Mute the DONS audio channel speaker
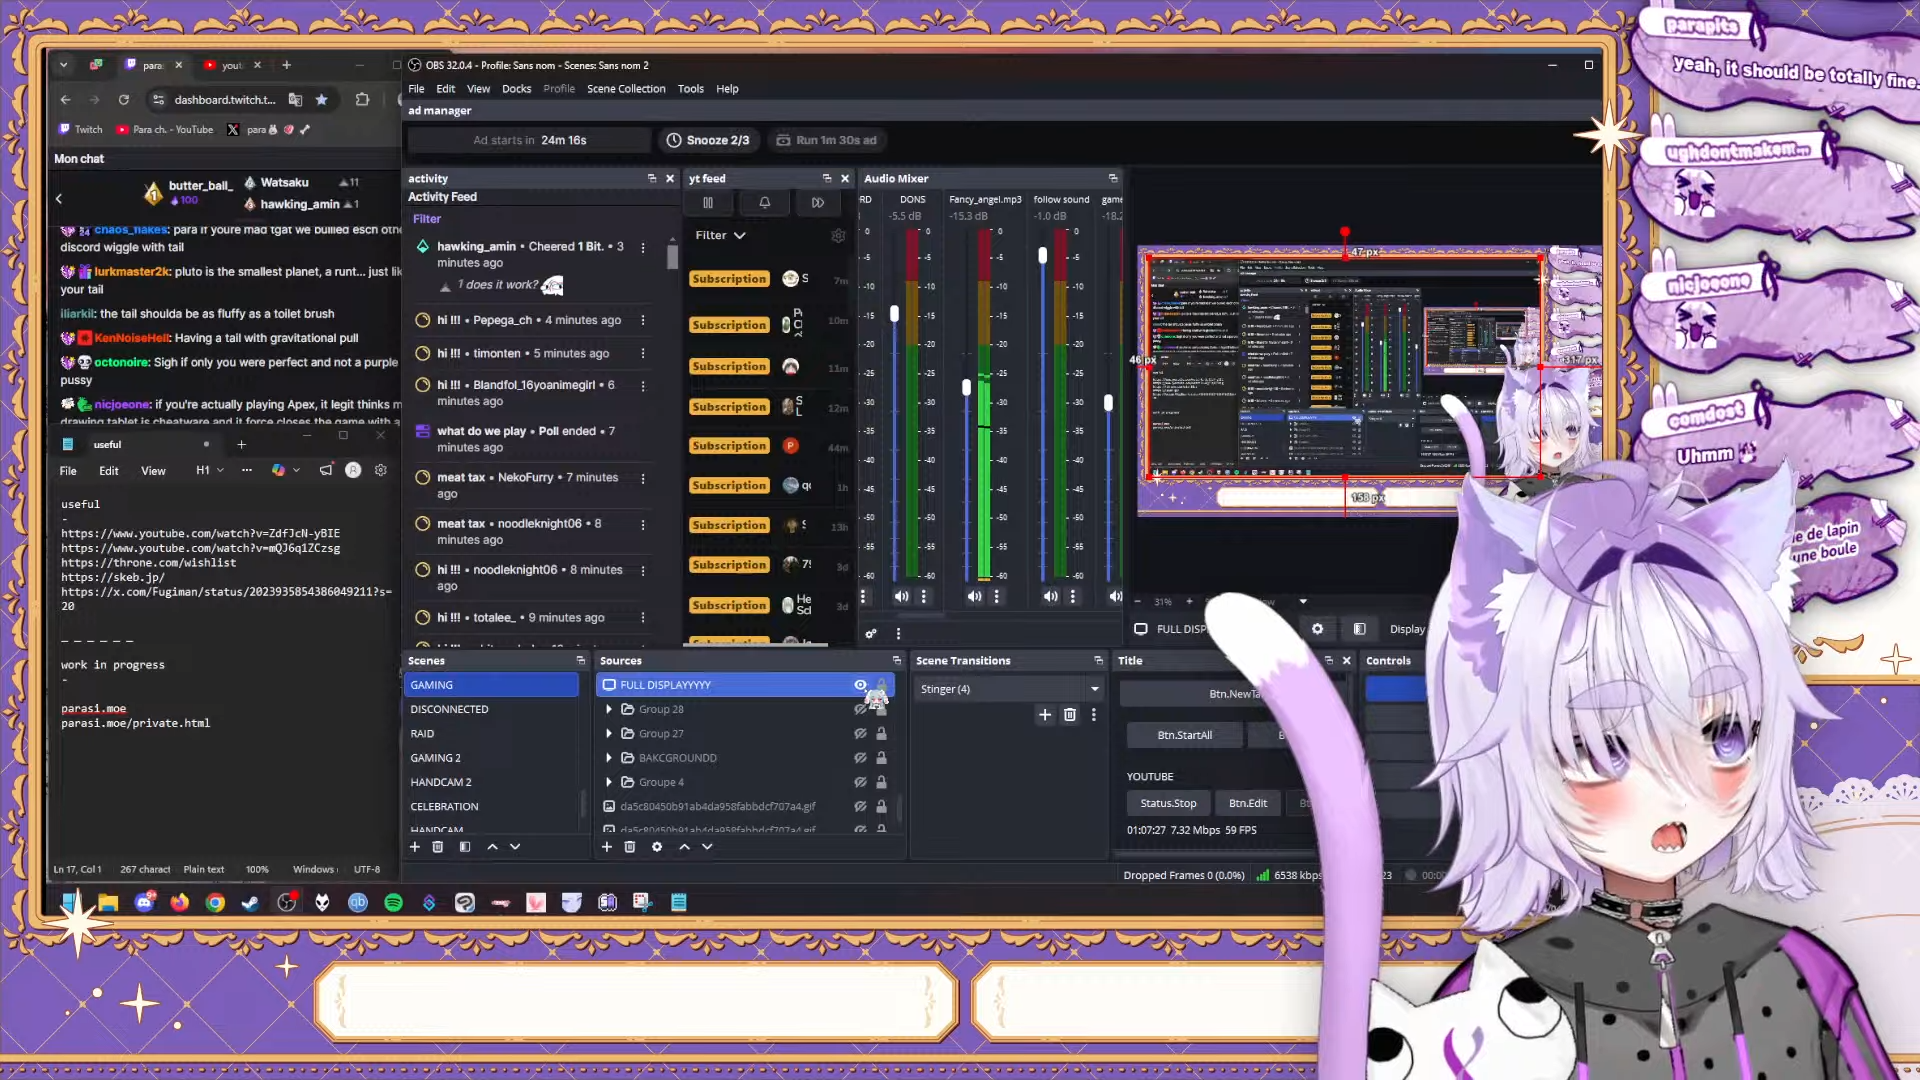 coord(901,597)
